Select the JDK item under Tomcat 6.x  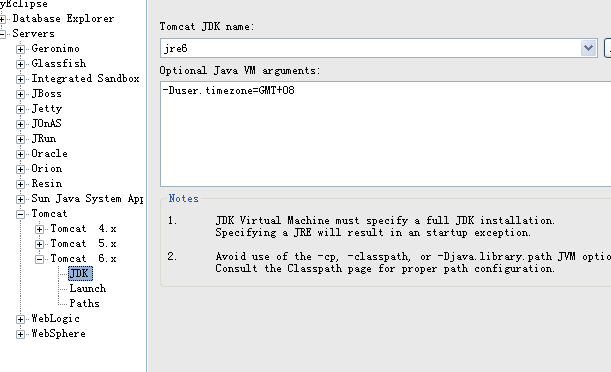(80, 273)
